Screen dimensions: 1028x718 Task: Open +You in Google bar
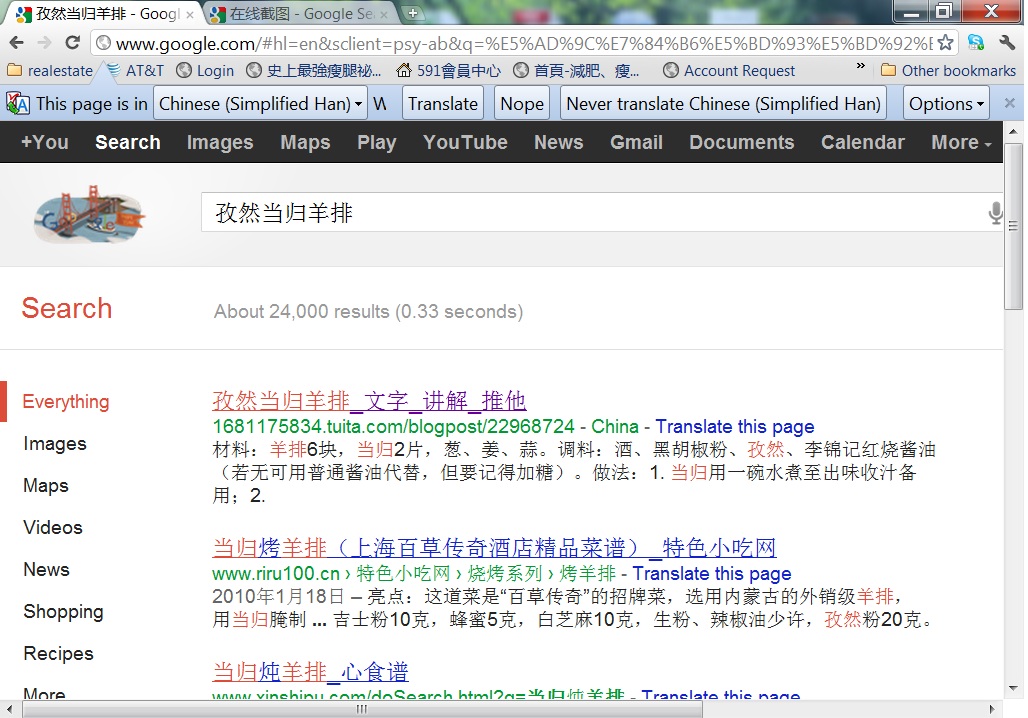pos(45,142)
